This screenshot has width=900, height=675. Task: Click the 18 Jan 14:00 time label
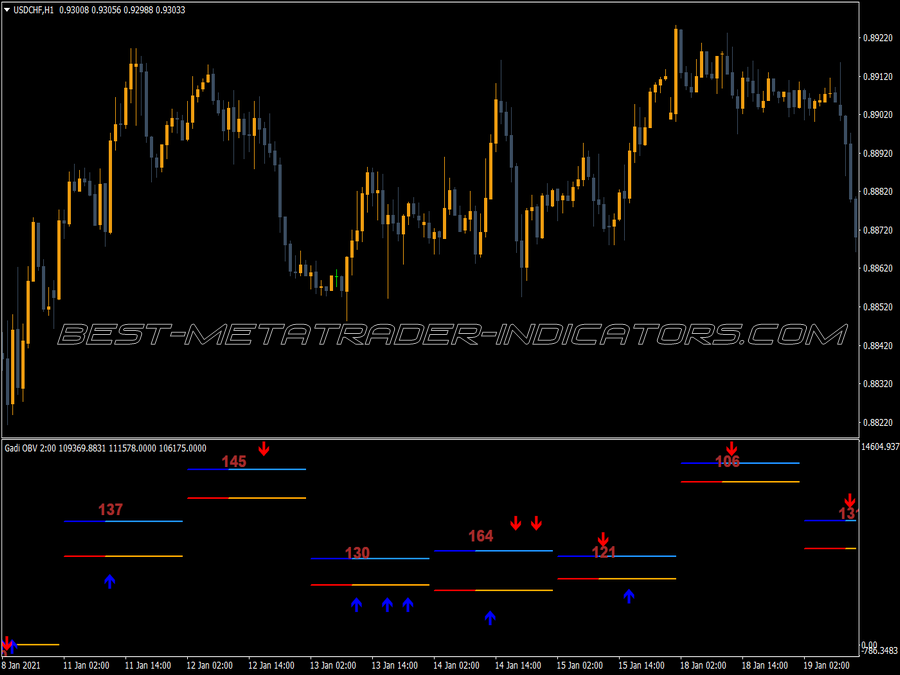coord(765,665)
